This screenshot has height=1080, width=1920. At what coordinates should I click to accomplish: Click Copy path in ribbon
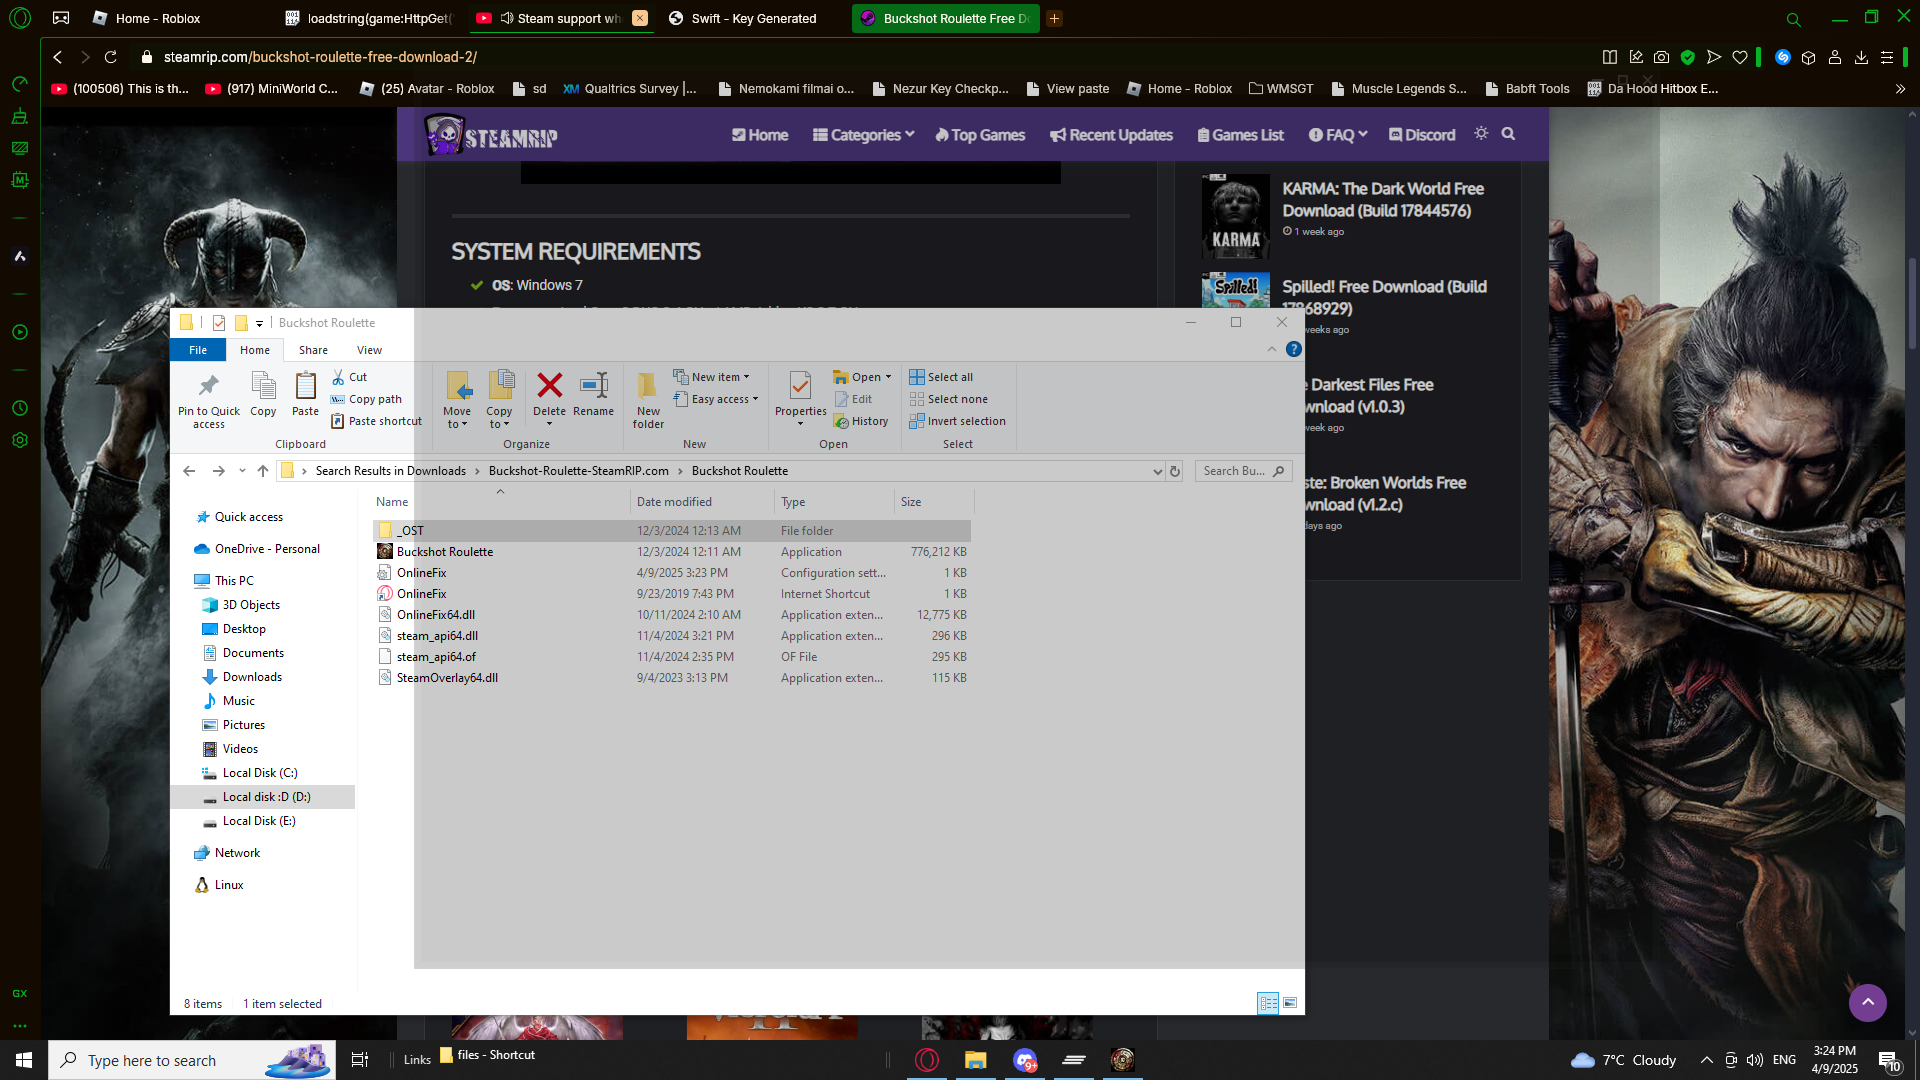pyautogui.click(x=366, y=399)
